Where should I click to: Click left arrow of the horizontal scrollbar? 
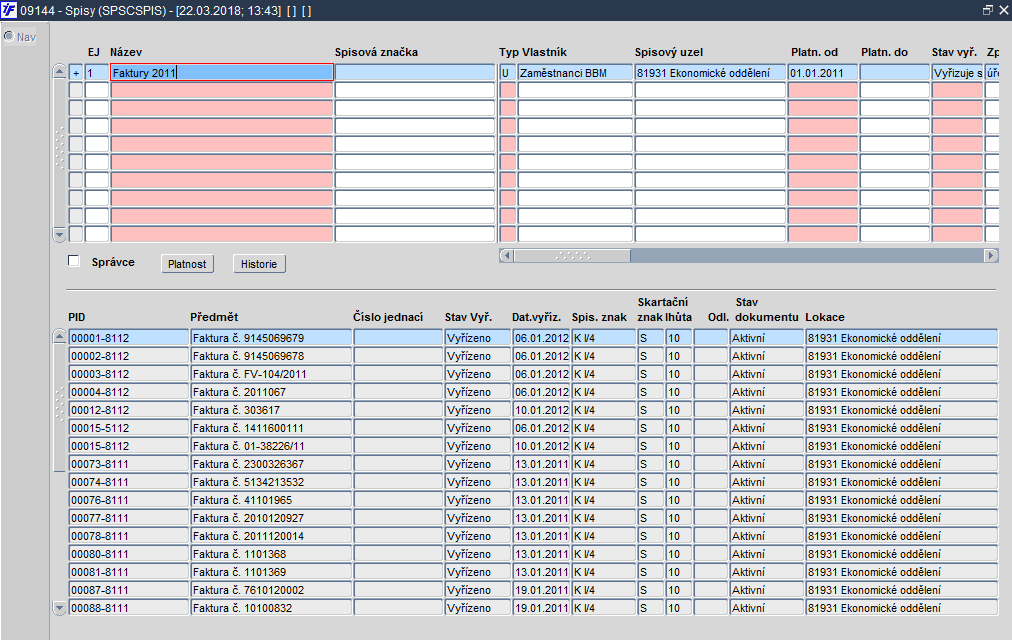(x=507, y=255)
